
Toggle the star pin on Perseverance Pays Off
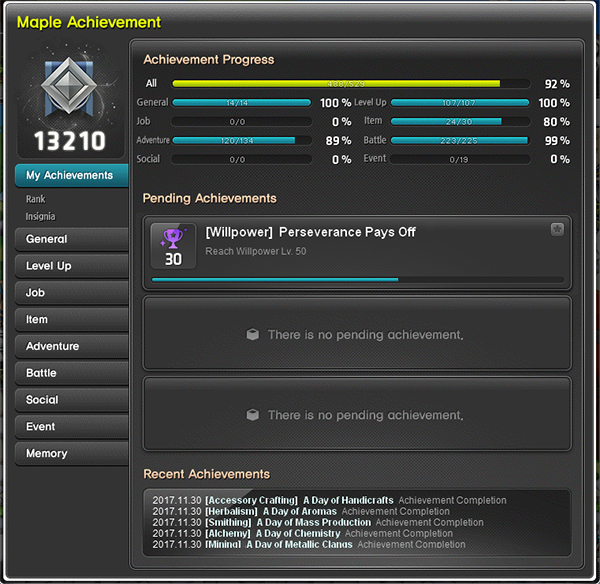click(x=557, y=229)
